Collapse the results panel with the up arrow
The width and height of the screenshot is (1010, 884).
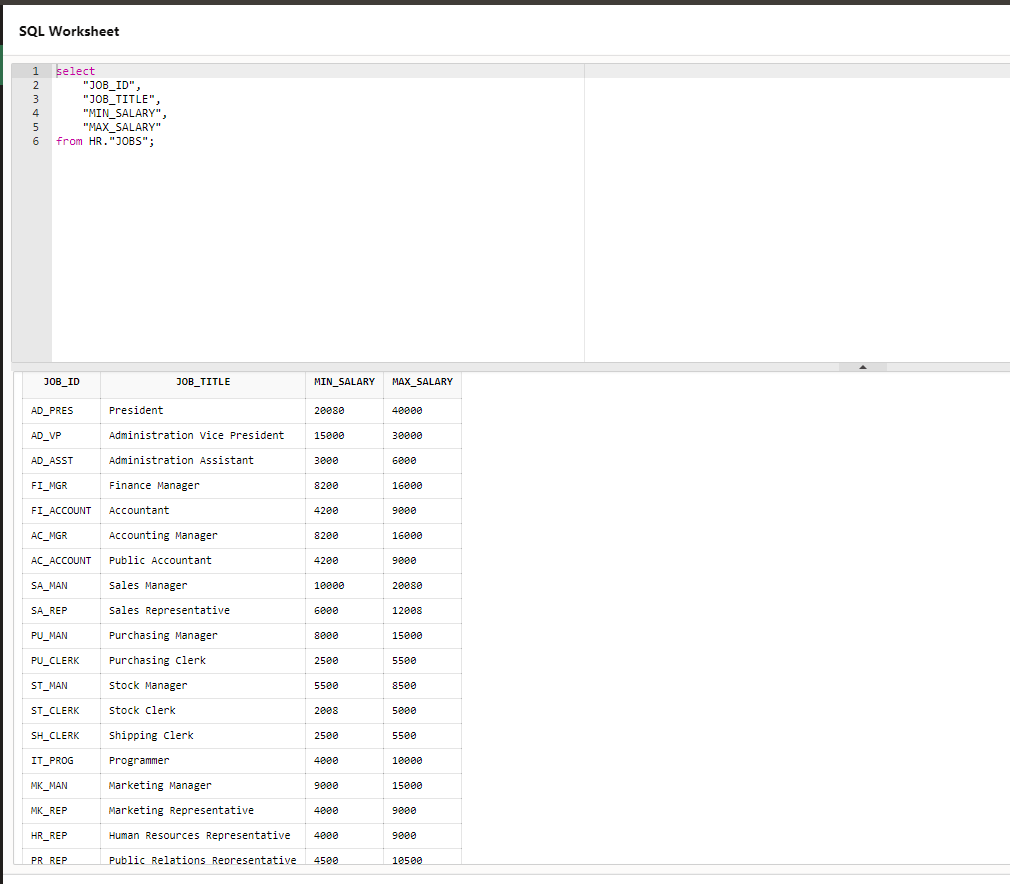coord(862,366)
